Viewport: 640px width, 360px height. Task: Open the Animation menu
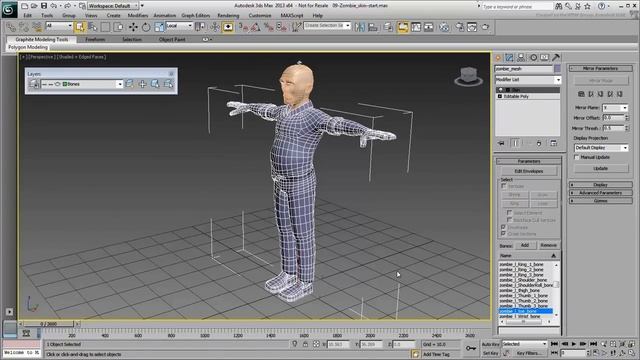pos(164,16)
